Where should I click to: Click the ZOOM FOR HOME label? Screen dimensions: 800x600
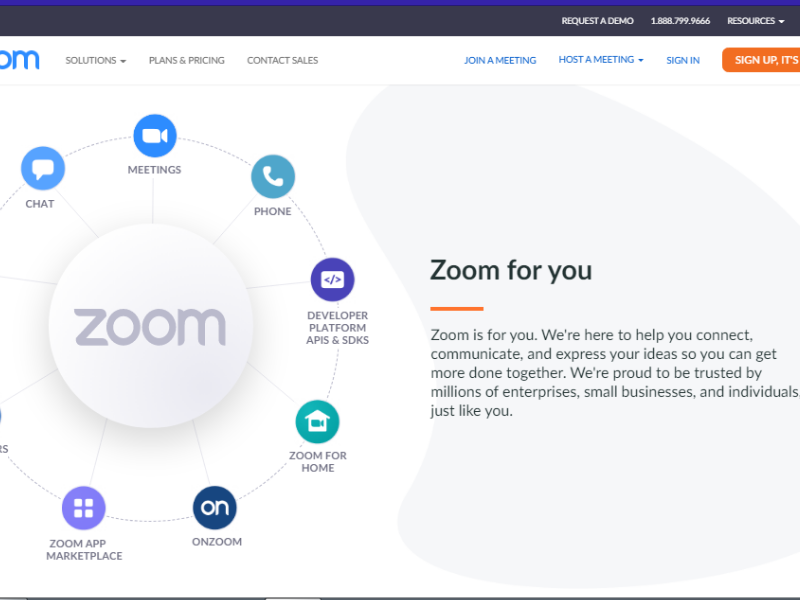pyautogui.click(x=318, y=462)
